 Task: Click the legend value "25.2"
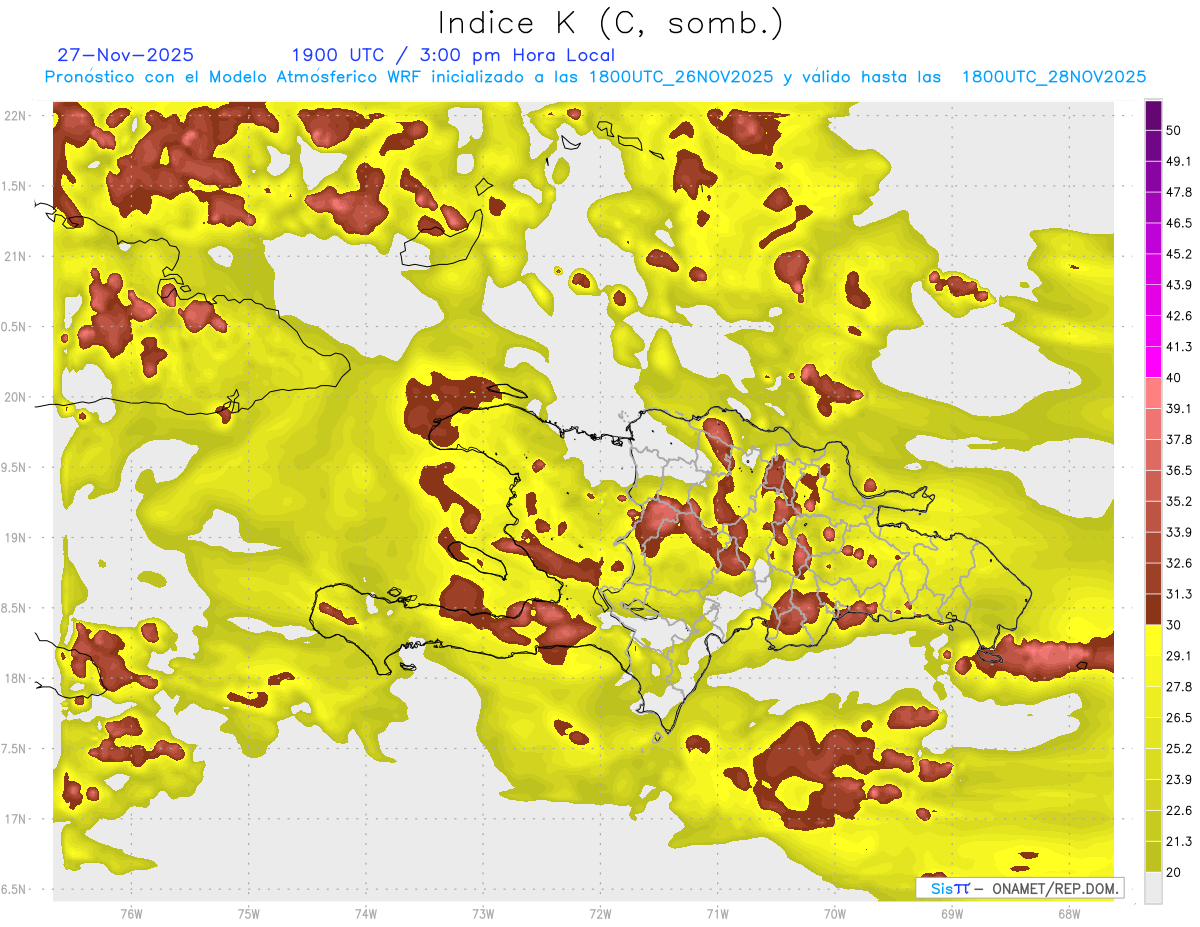point(1179,748)
